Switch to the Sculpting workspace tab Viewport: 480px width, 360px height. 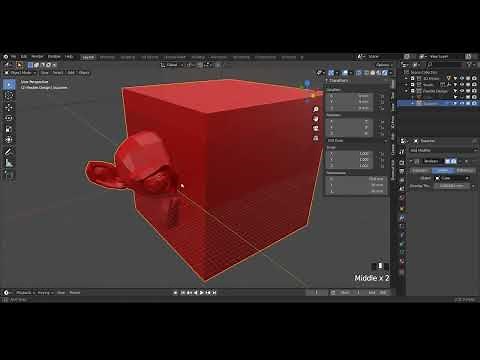click(x=128, y=57)
